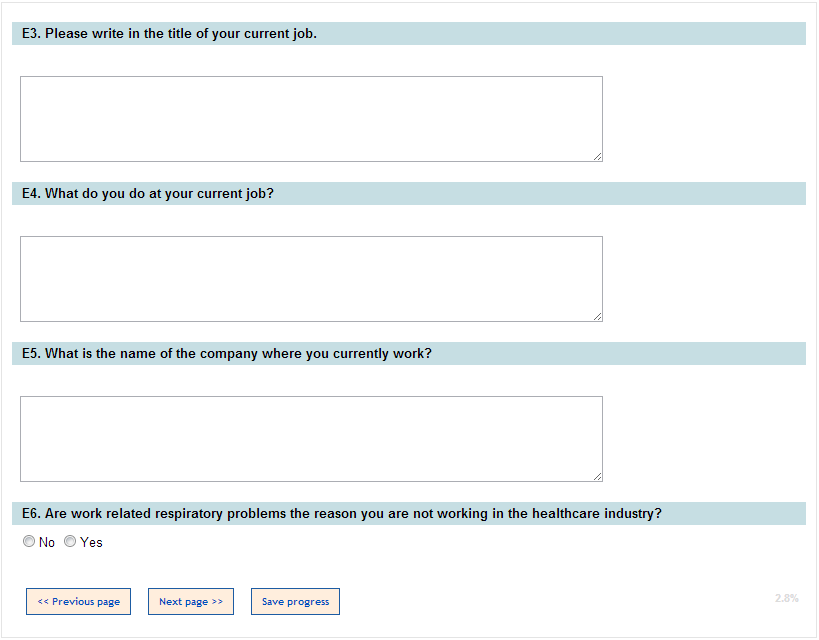The width and height of the screenshot is (819, 640).
Task: Click the E6 respiratory problems question heading
Action: pos(342,514)
